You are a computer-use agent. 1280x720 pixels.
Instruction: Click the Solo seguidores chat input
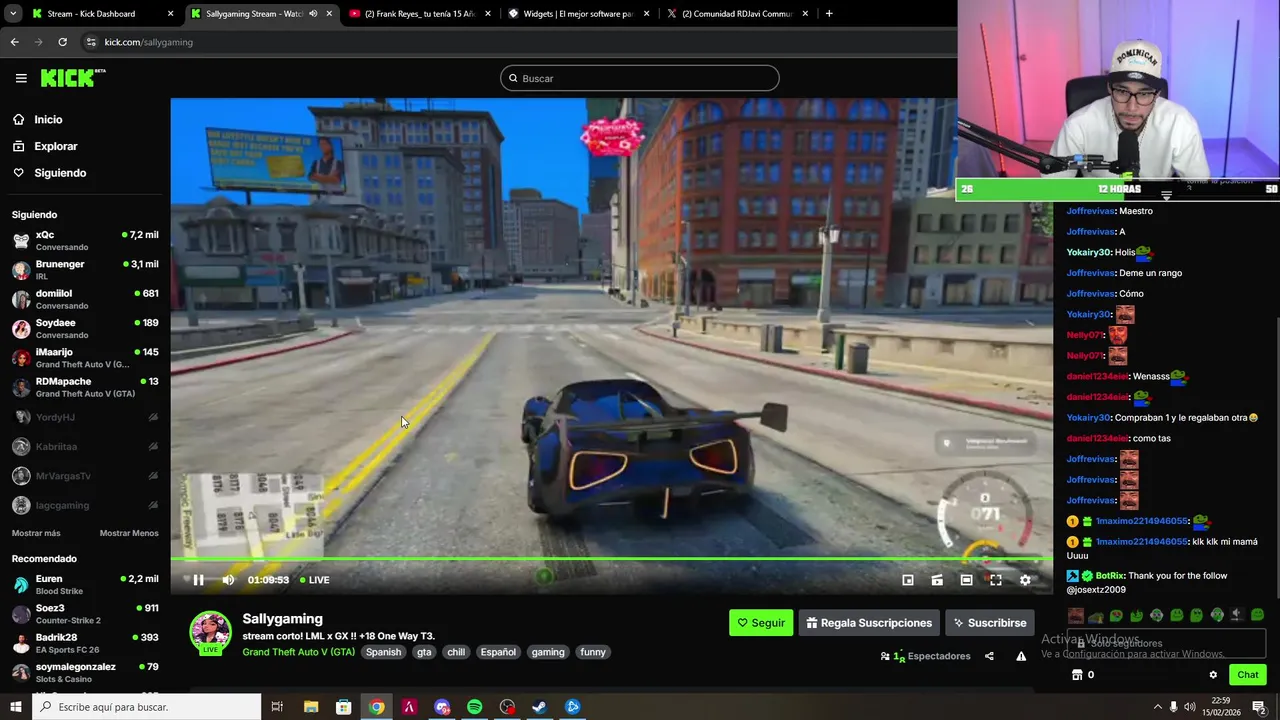1166,643
